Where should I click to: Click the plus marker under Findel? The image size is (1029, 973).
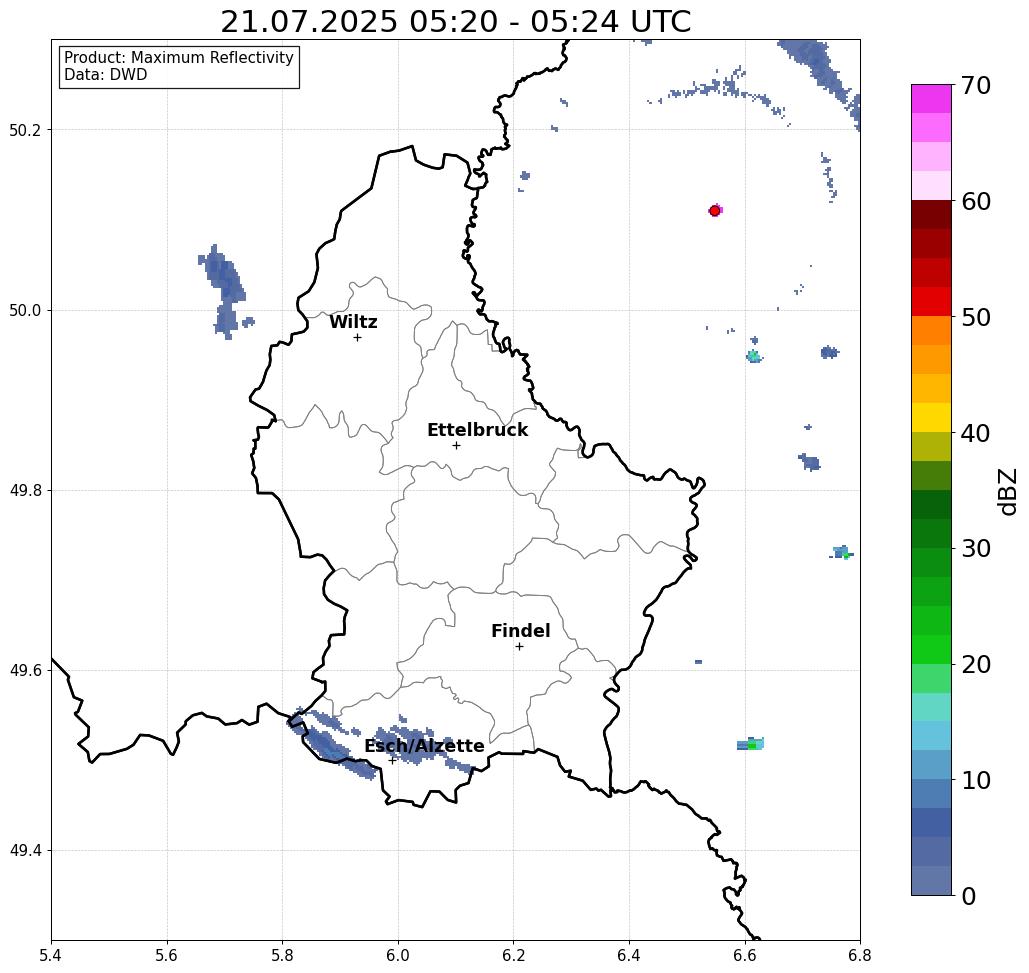point(519,646)
